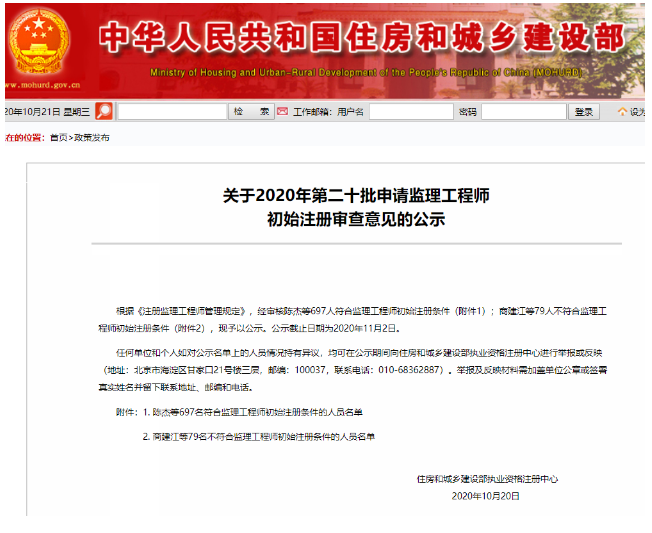This screenshot has height=533, width=652.
Task: Click the 检索 search button
Action: (251, 111)
